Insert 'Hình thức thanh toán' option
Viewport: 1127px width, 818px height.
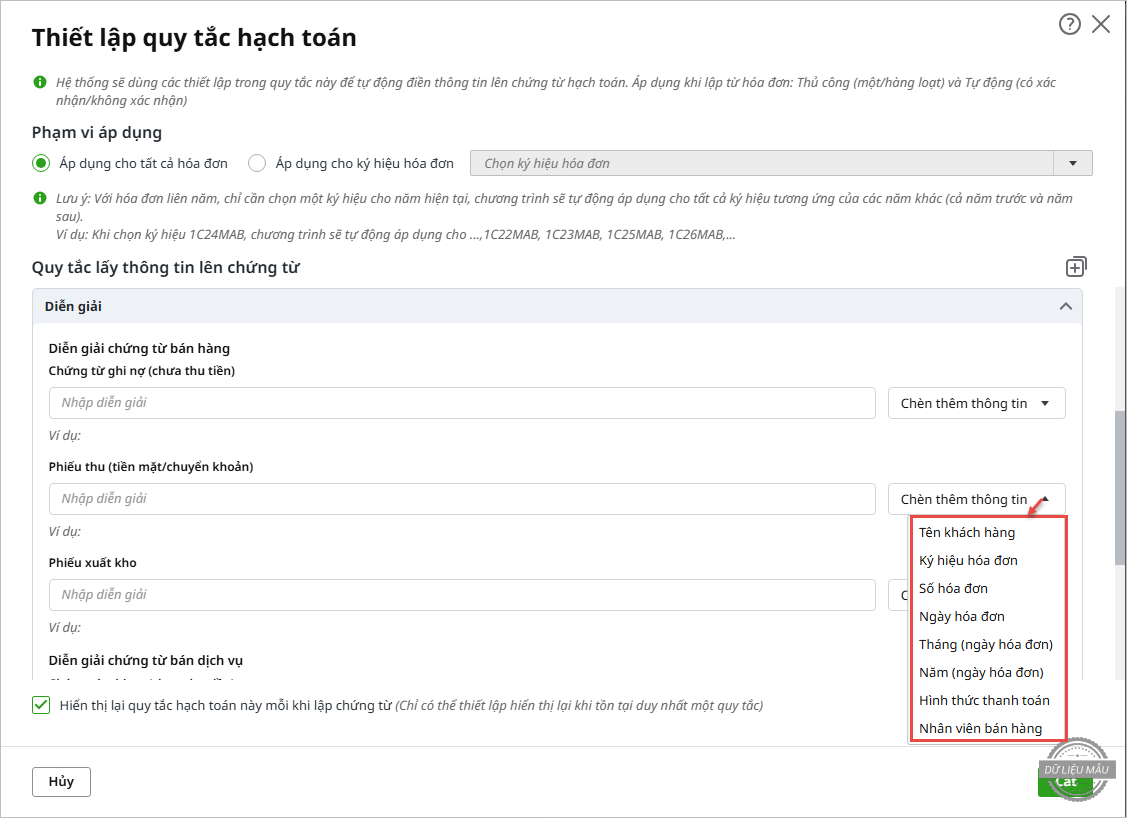click(984, 700)
